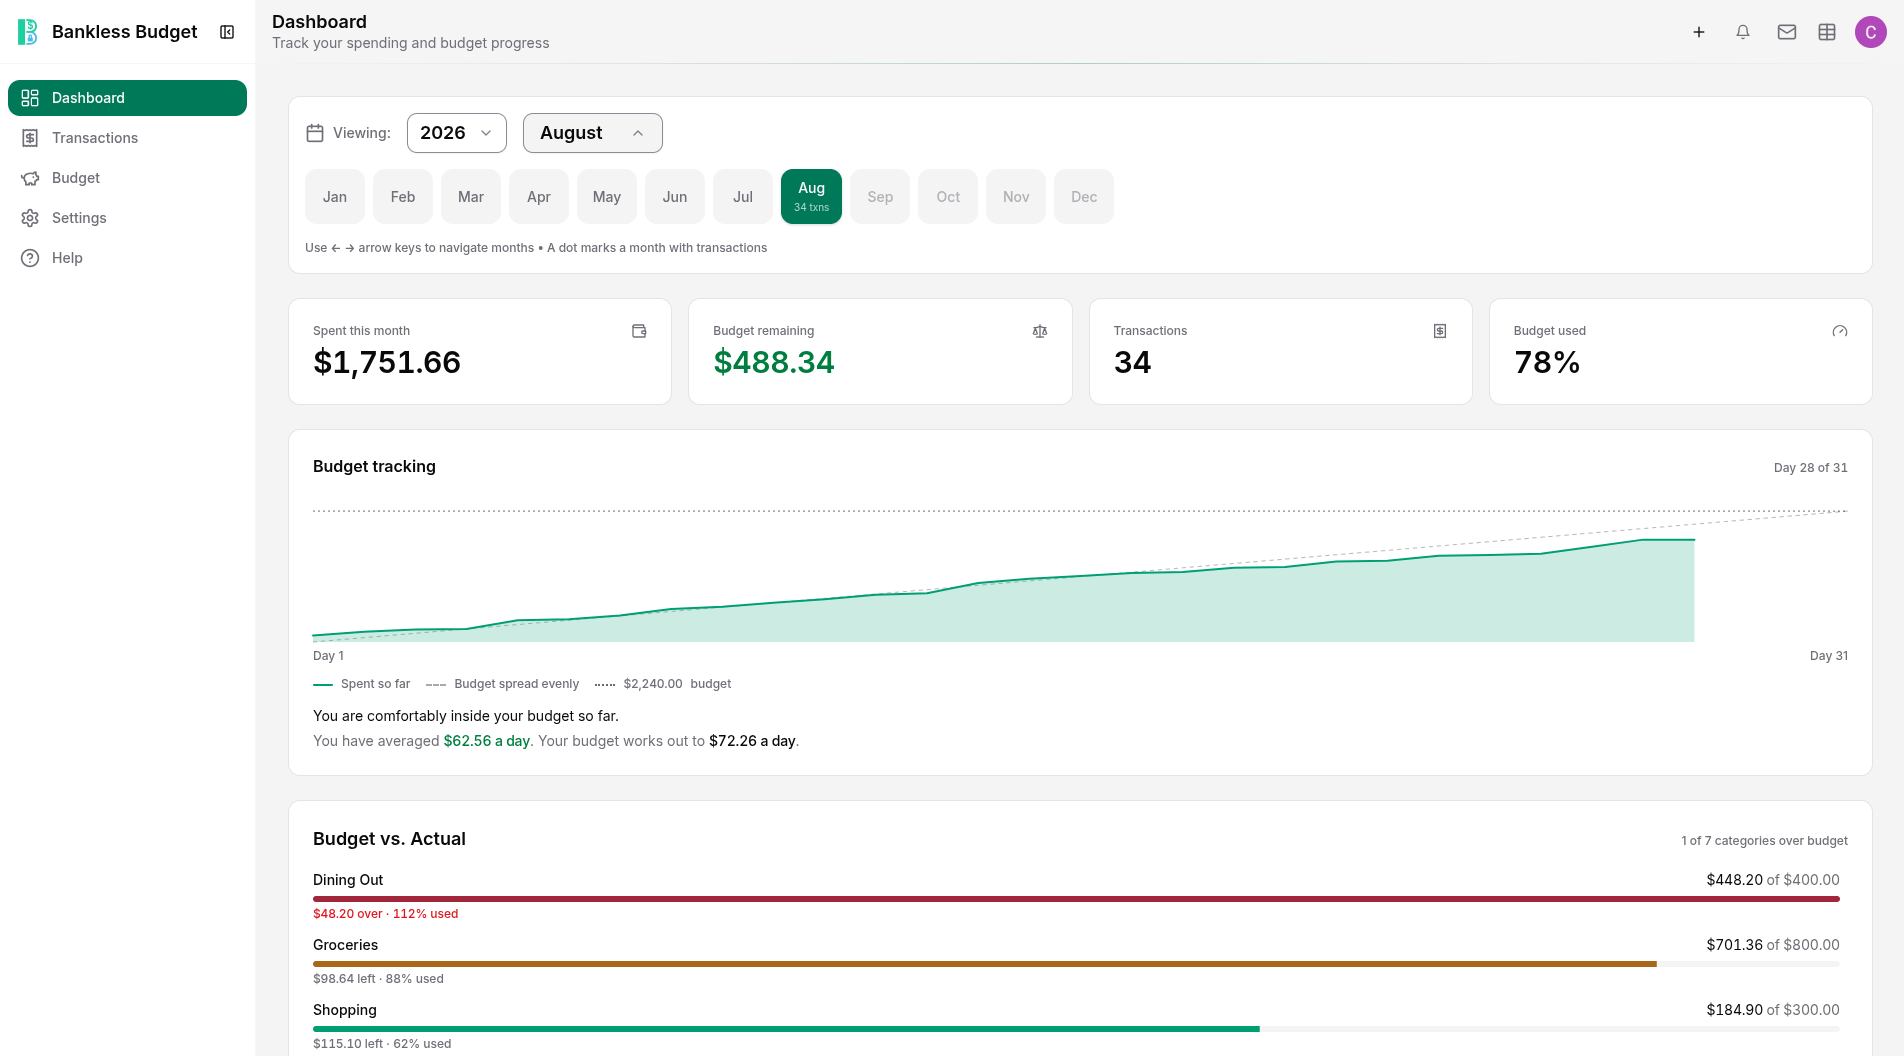Click the Shopping category label
Image resolution: width=1904 pixels, height=1056 pixels.
(345, 1010)
